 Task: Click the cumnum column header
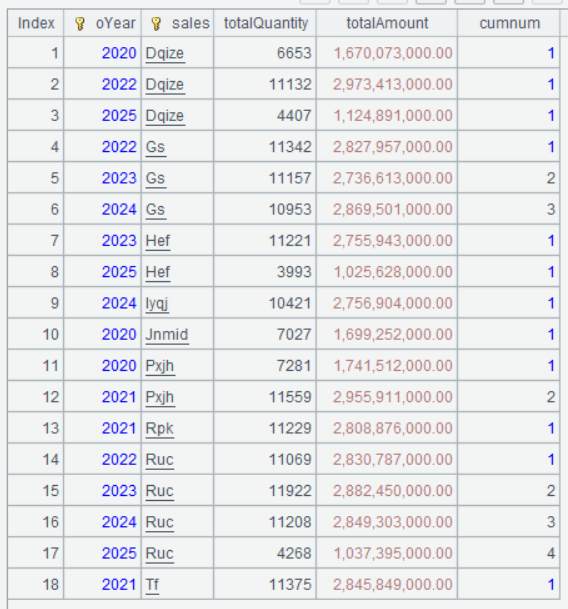509,23
